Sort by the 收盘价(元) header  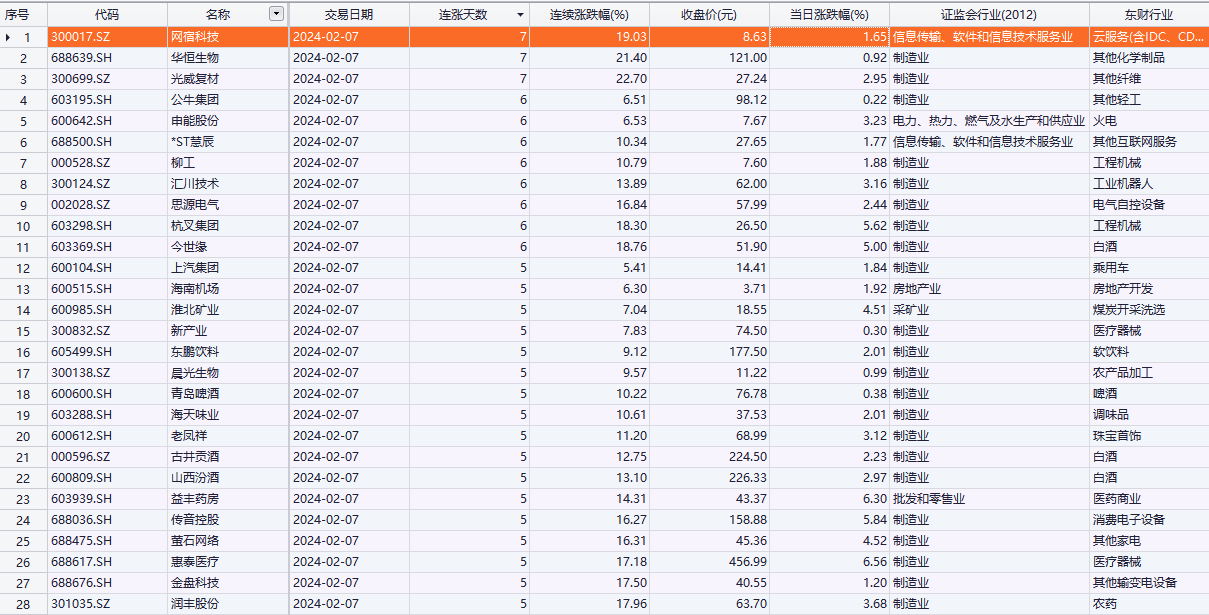coord(709,15)
